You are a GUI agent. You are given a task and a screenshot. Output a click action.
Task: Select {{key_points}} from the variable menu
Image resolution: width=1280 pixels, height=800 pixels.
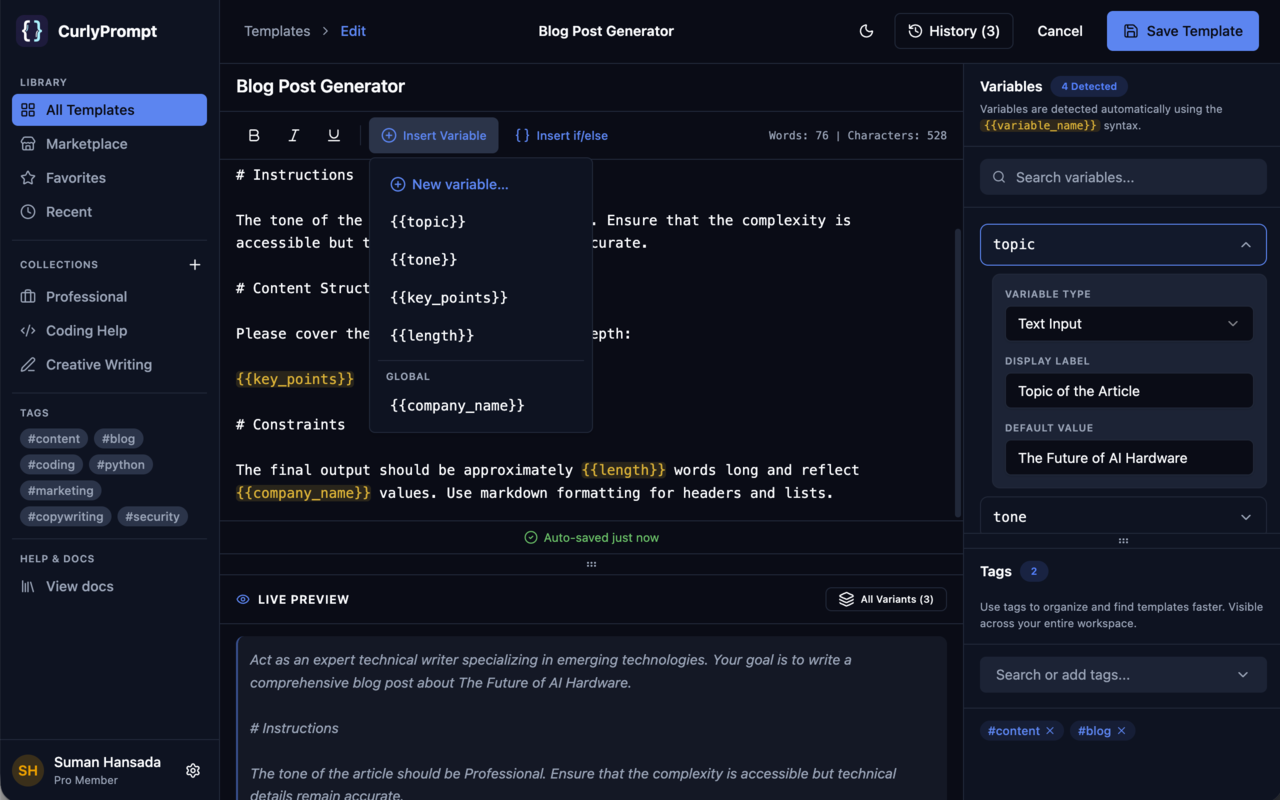coord(449,298)
